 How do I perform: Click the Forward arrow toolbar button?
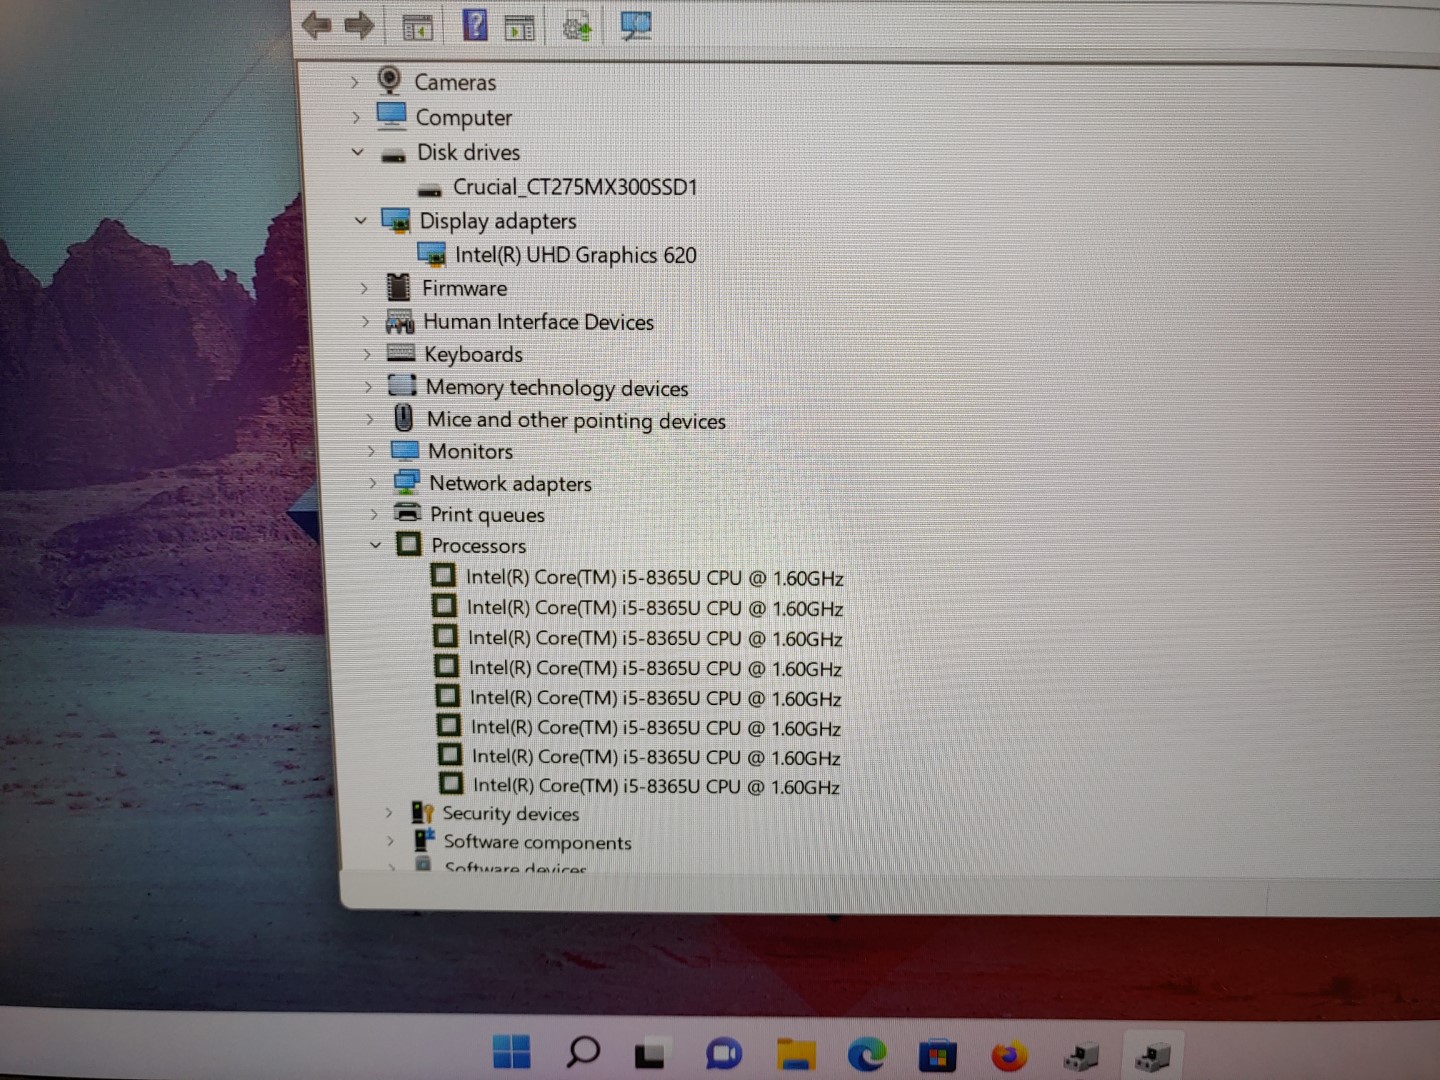(x=359, y=25)
